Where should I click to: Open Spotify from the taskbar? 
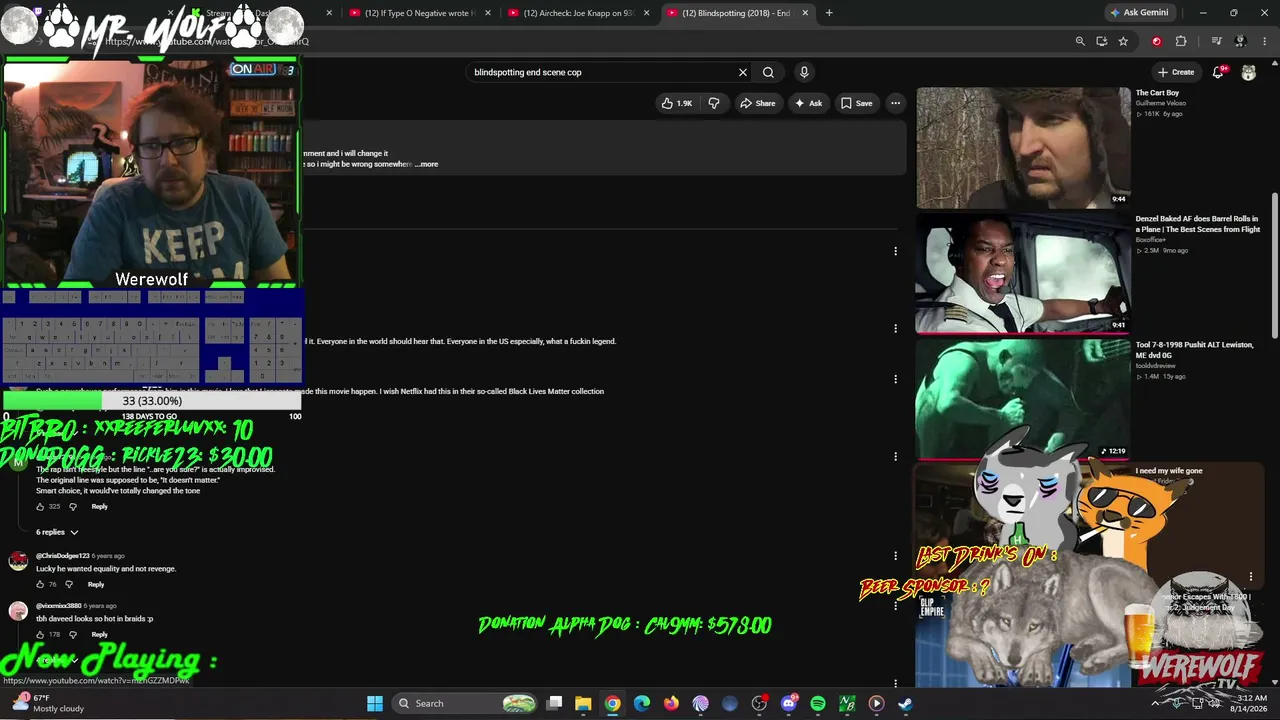coord(818,703)
